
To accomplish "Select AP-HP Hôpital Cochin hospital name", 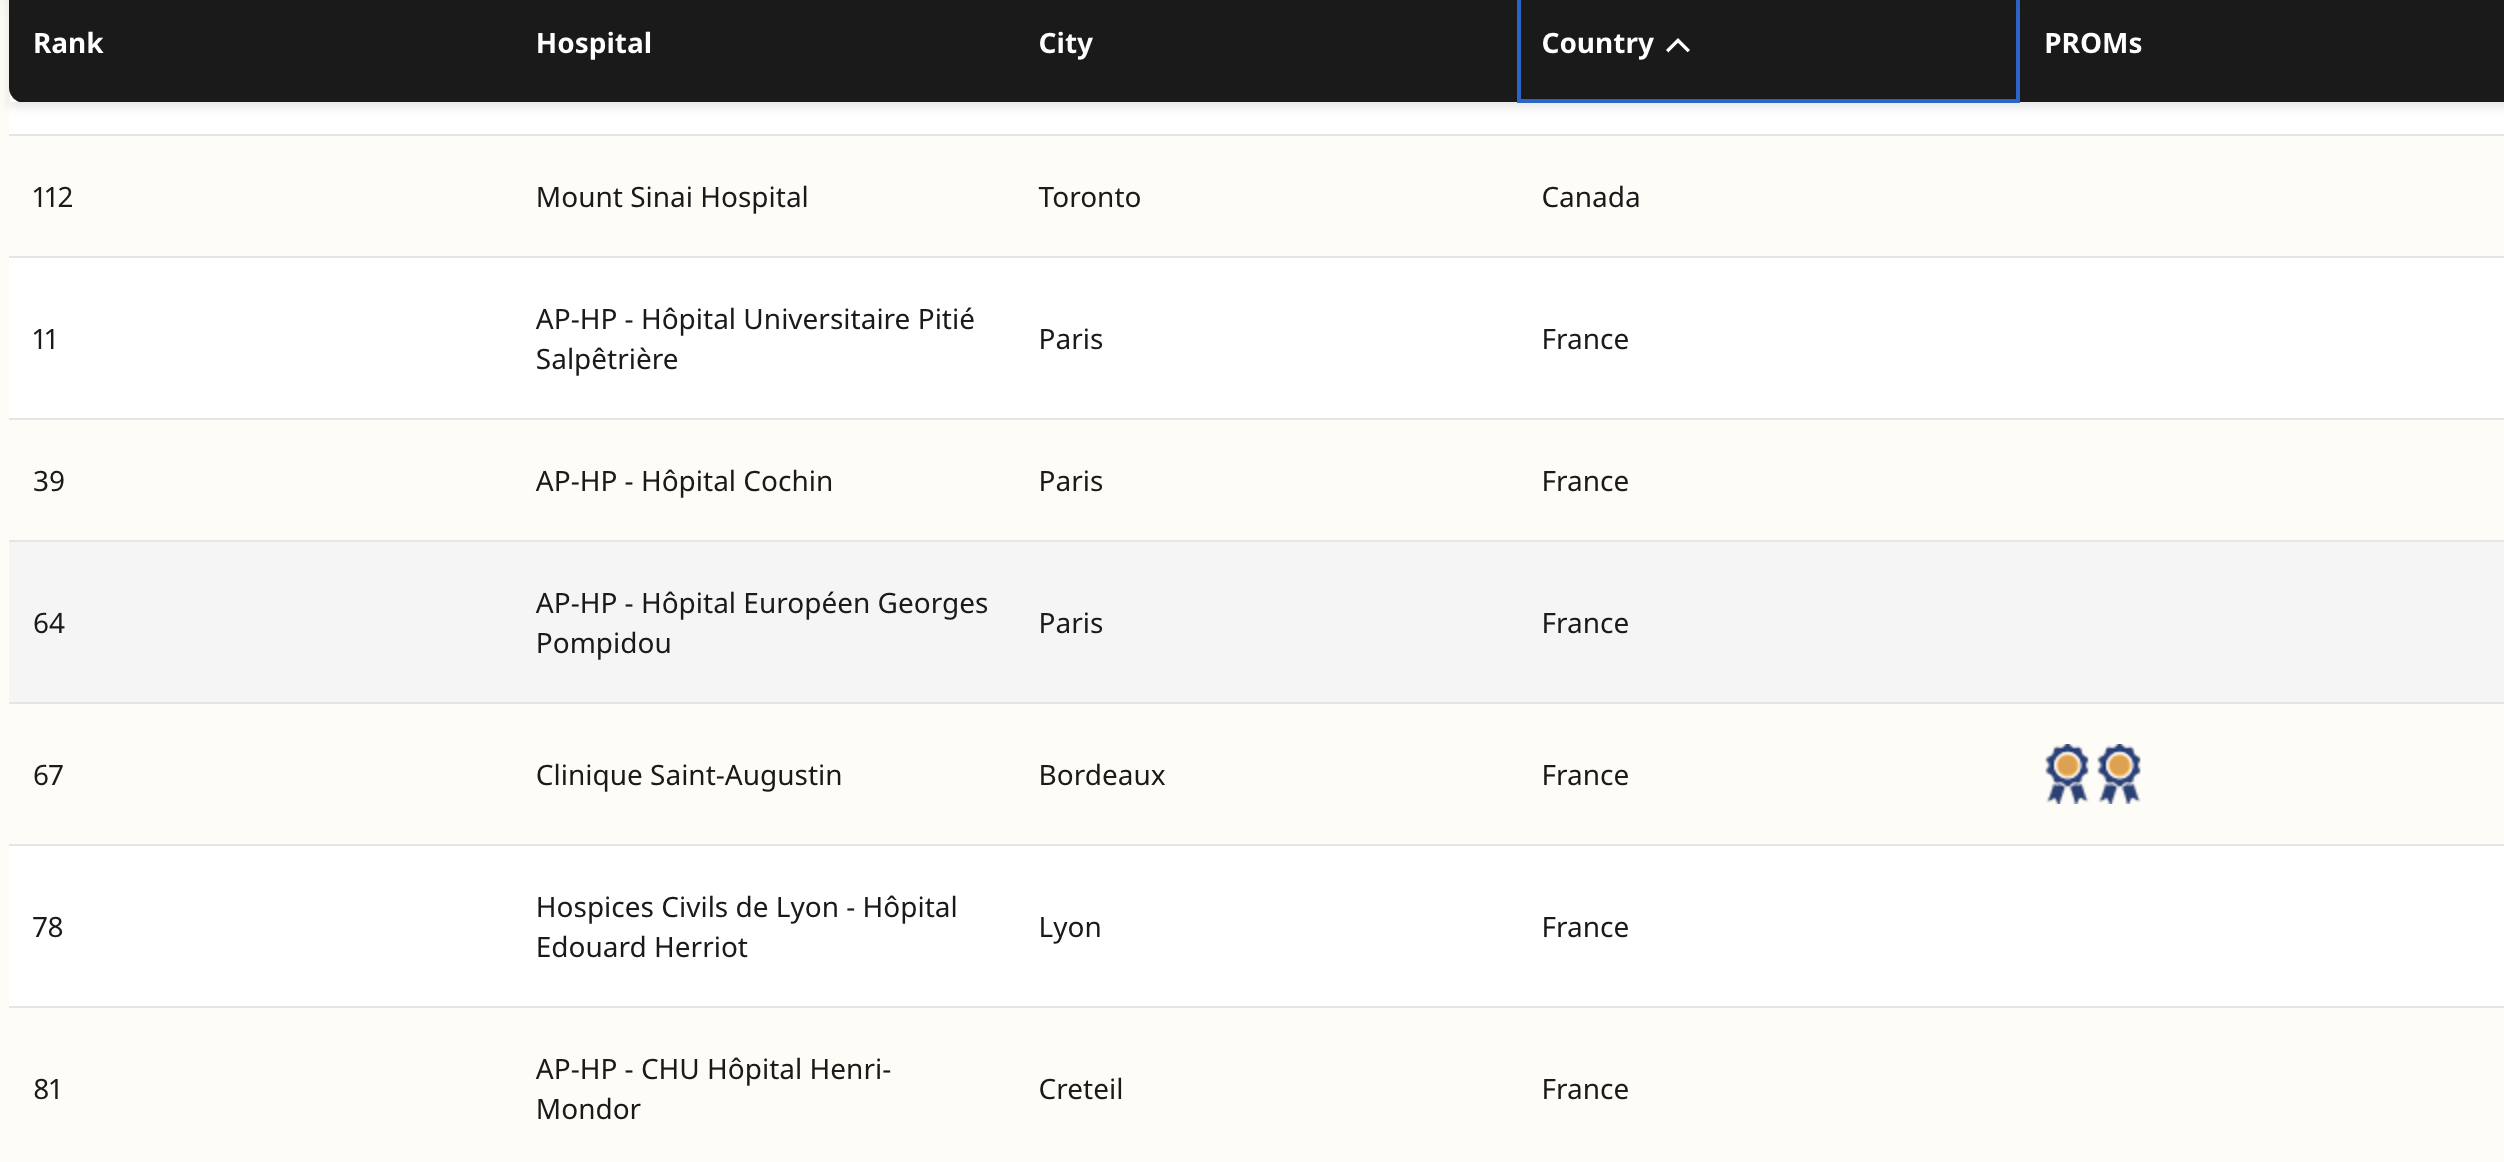I will [683, 481].
